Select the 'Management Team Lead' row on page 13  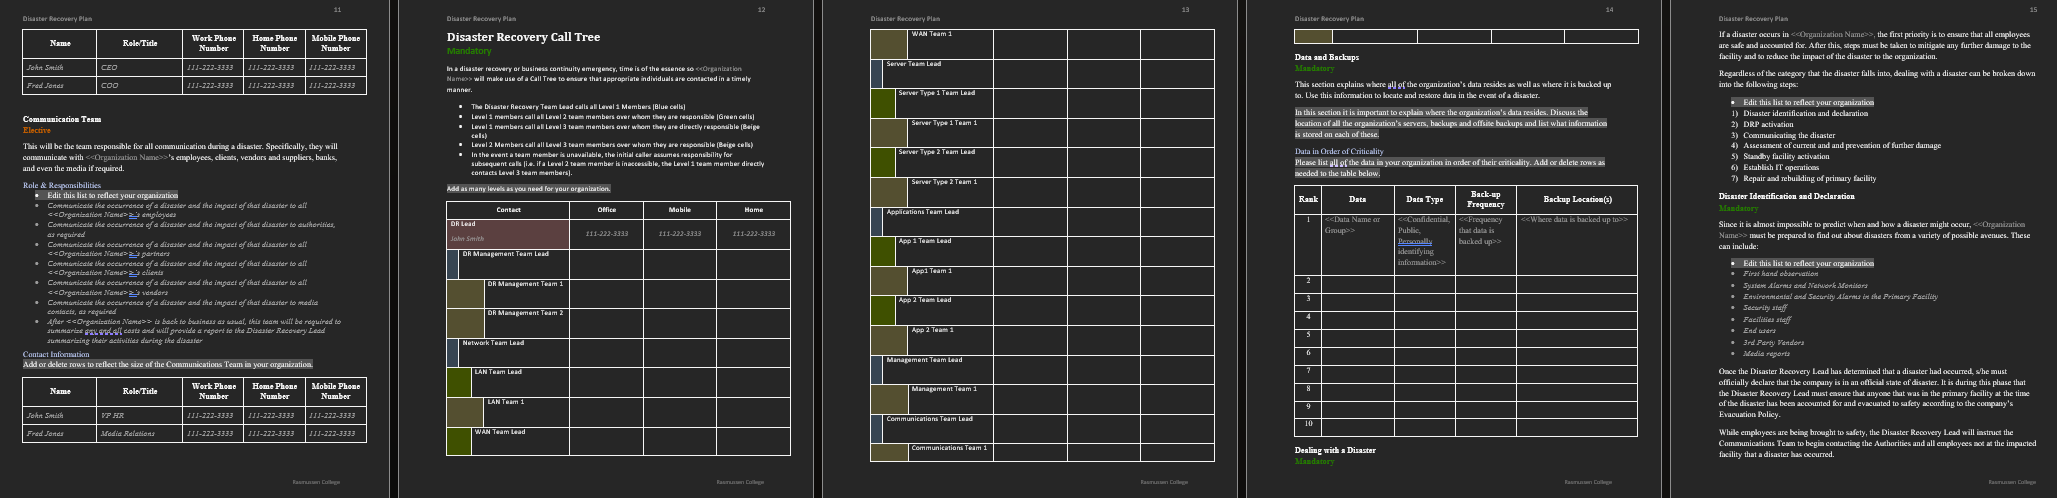(1042, 369)
